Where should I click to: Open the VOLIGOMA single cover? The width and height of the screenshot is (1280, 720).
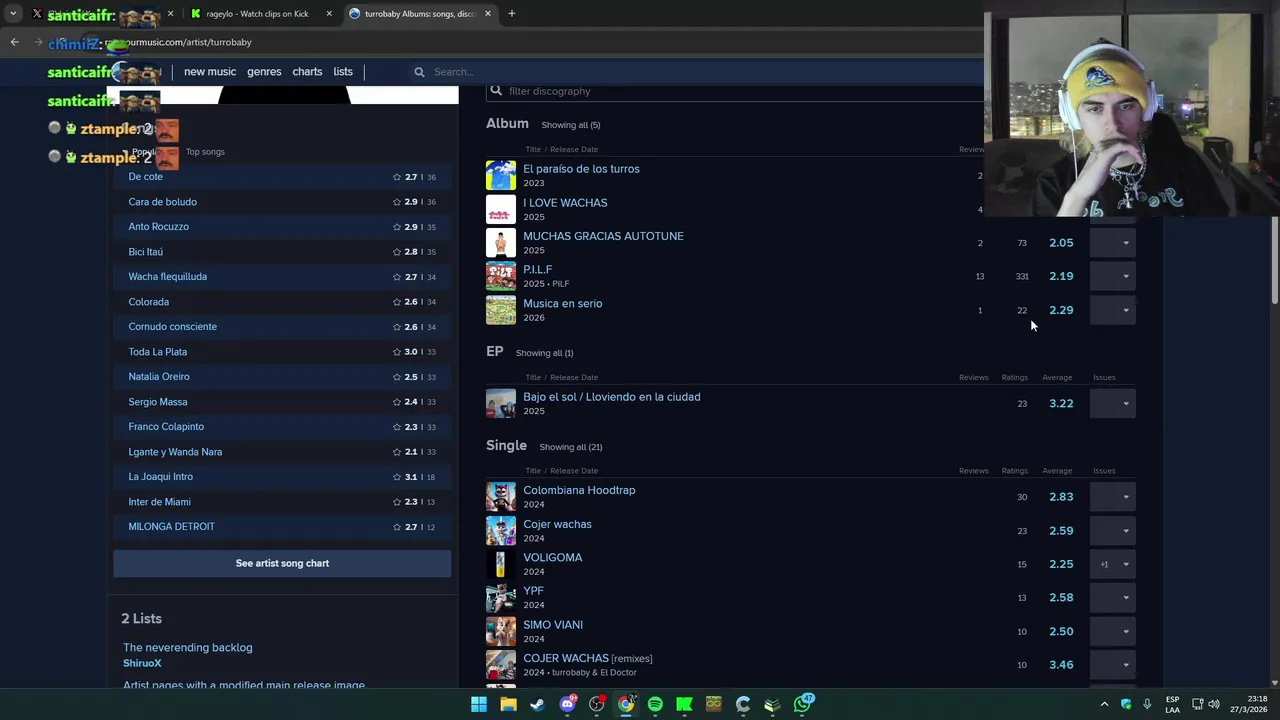tap(501, 564)
